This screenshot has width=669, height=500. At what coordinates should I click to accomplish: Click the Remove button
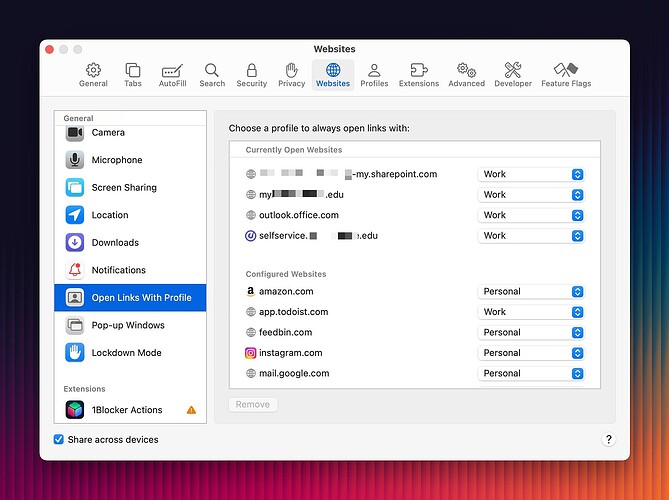click(253, 405)
